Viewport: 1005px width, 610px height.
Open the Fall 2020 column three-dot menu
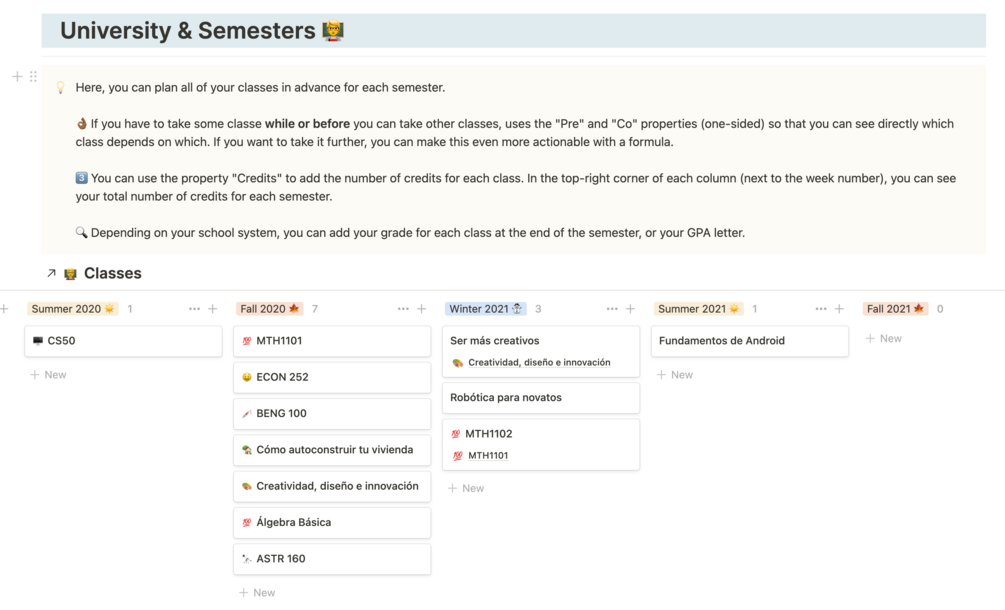(x=403, y=309)
